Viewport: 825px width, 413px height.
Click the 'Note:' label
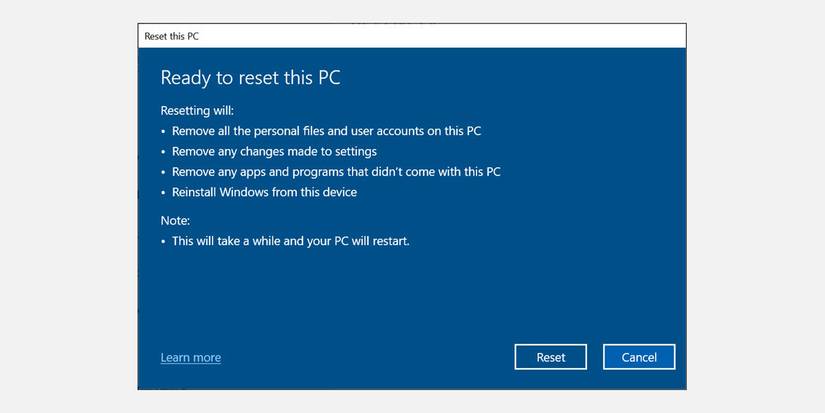coord(175,220)
